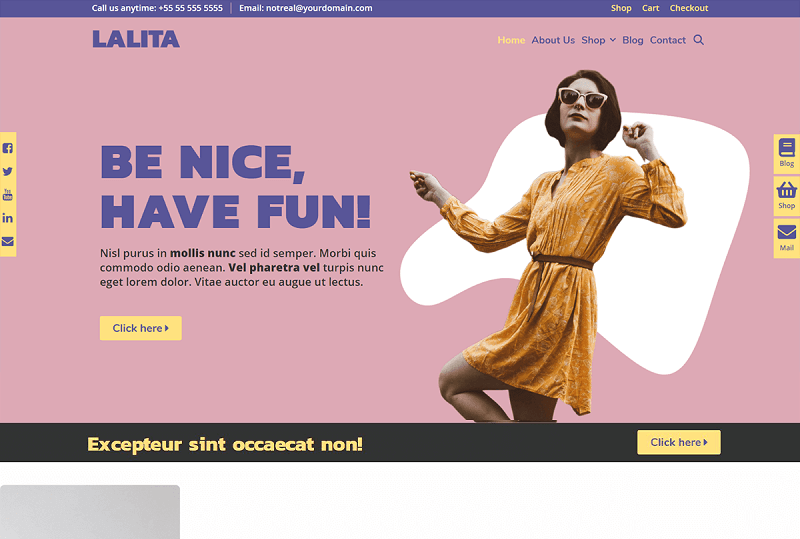Open the Facebook icon in left sidebar
800x539 pixels.
(x=8, y=149)
